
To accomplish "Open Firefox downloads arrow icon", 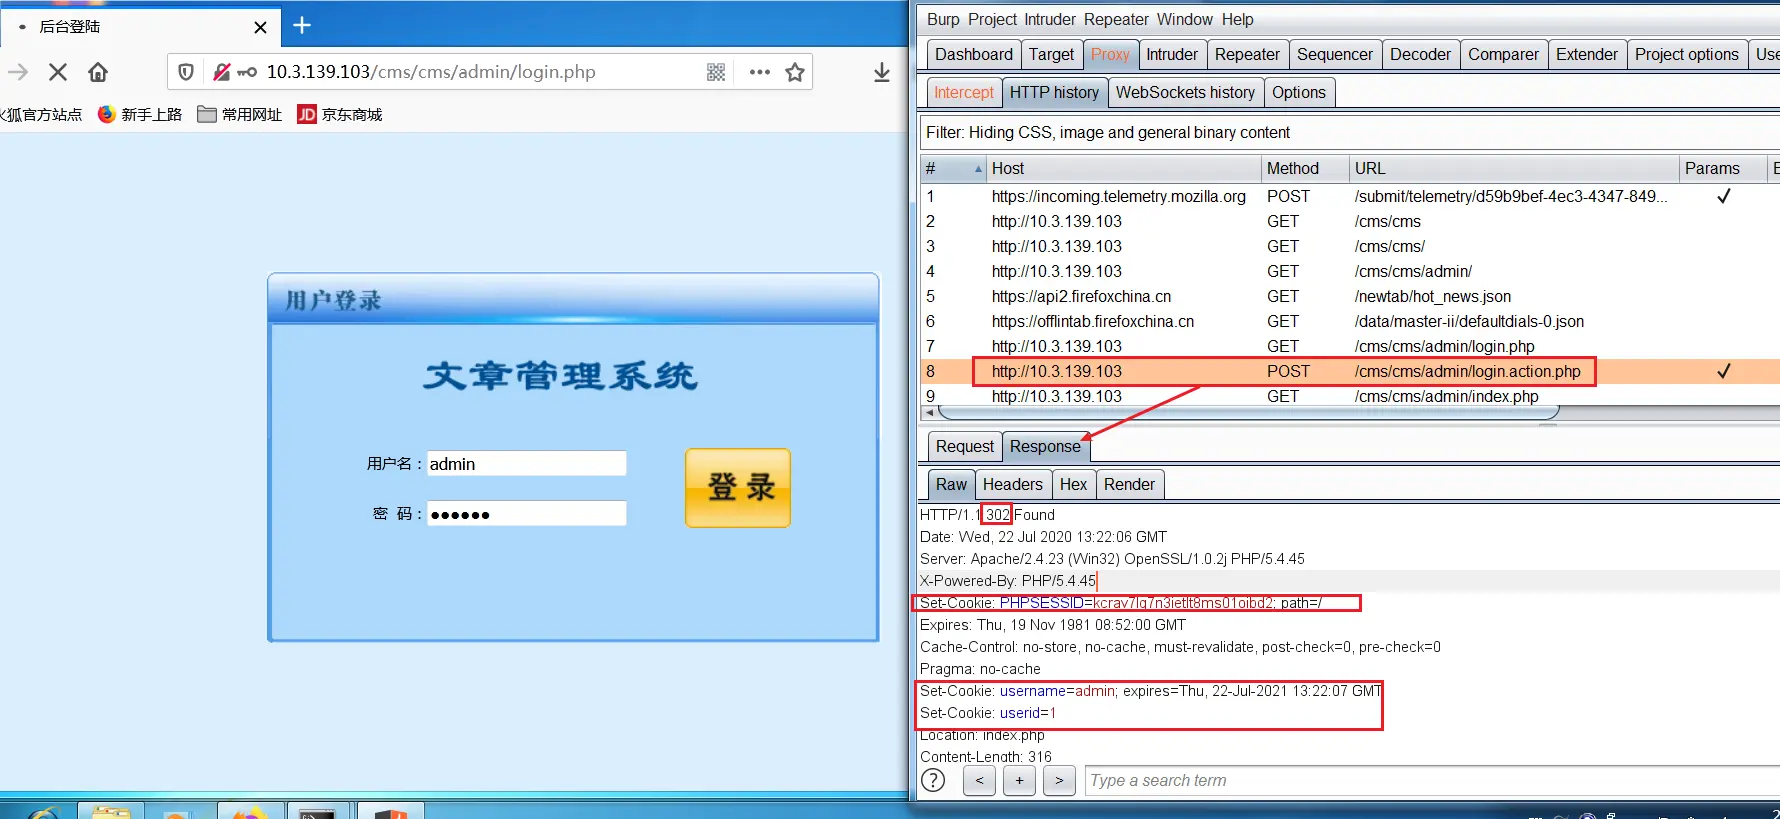I will tap(882, 72).
